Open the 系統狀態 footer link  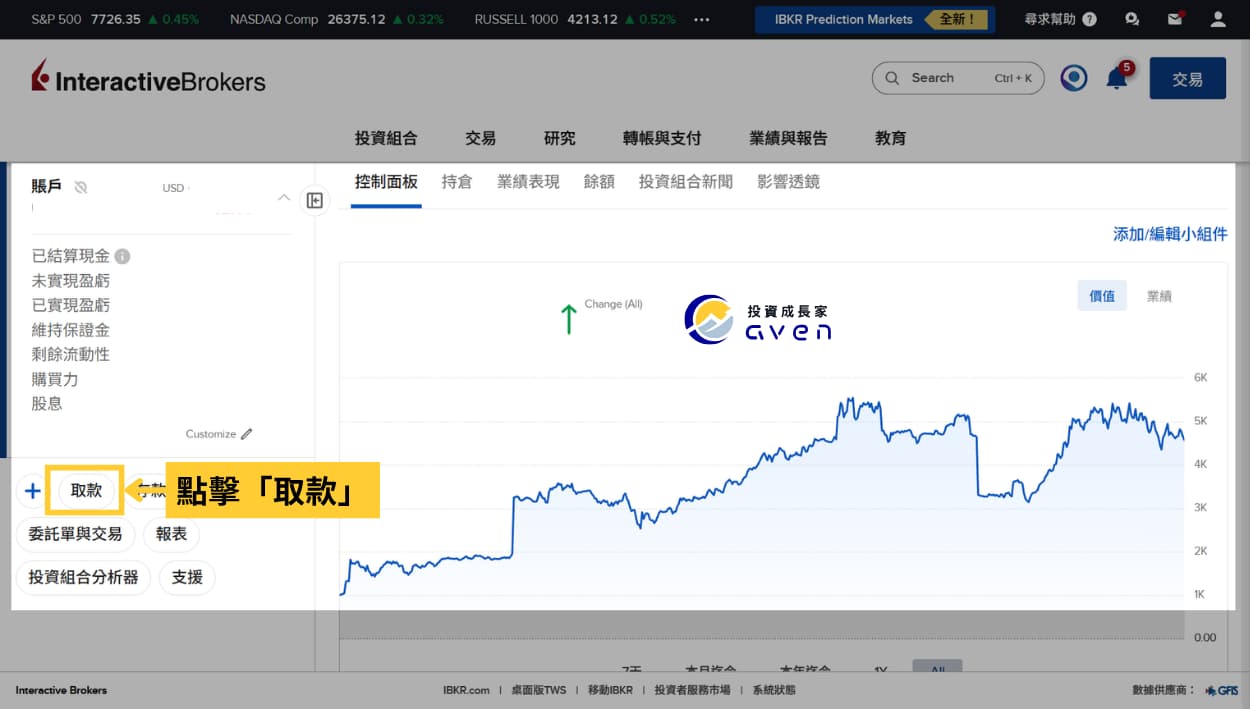[x=774, y=690]
